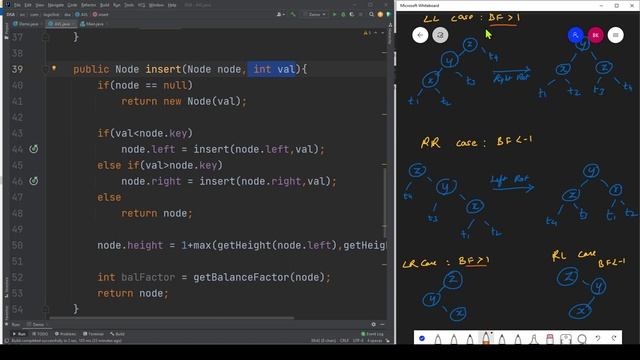Collapse the insert method fold at line 39
Screen dimensions: 640x360
point(45,69)
